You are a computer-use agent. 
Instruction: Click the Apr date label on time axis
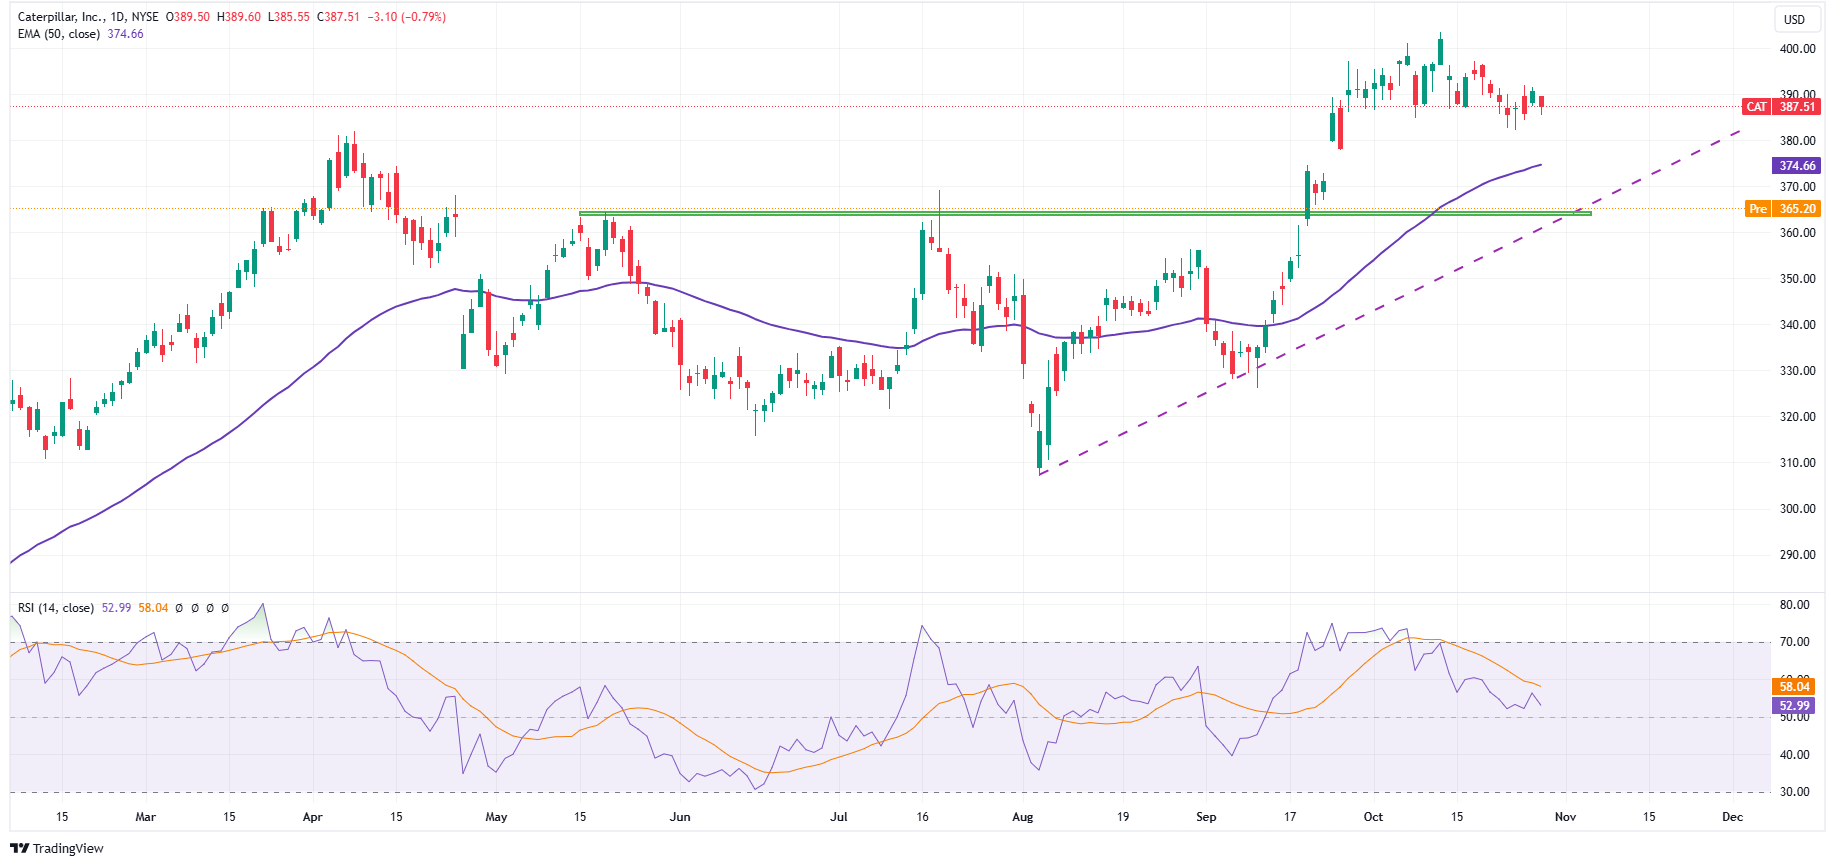click(x=313, y=817)
